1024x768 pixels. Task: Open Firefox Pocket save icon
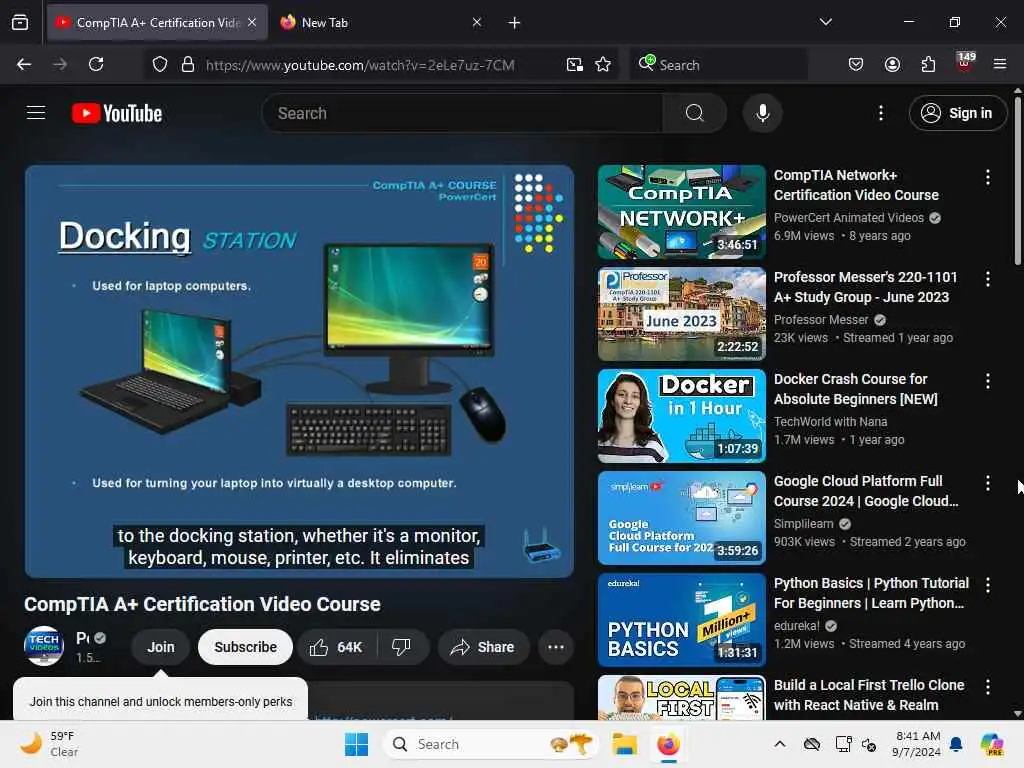(856, 64)
